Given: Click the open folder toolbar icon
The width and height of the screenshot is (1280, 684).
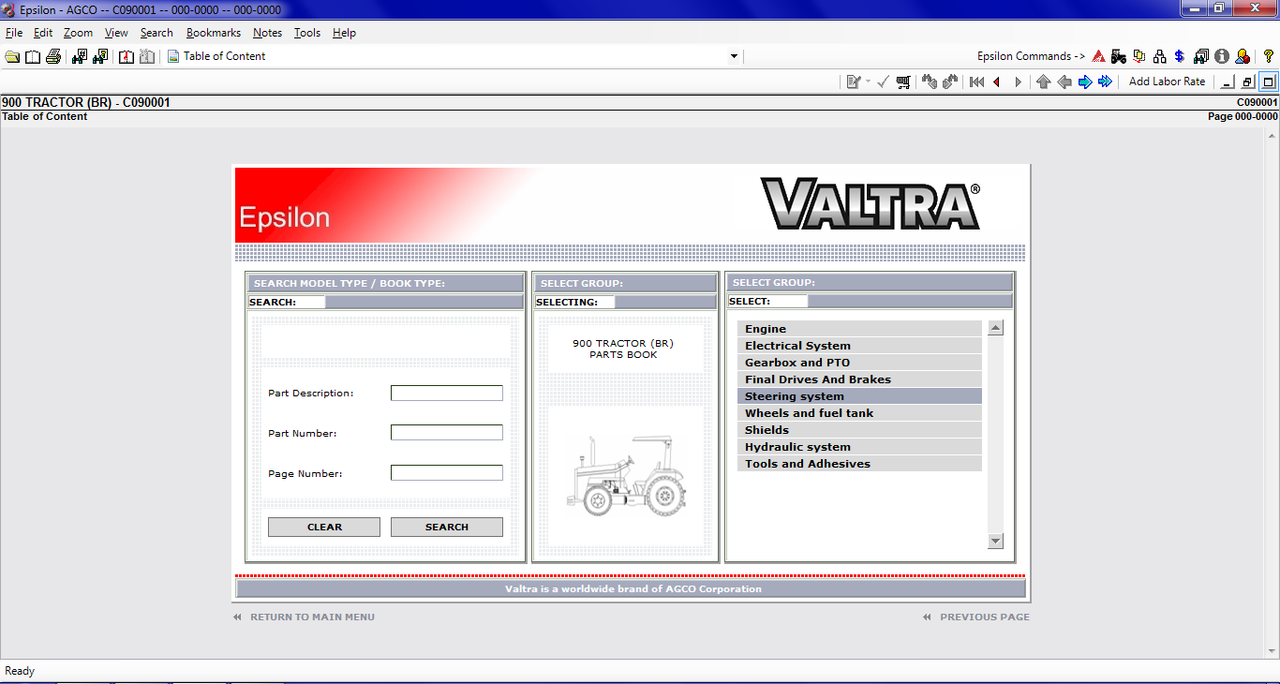Looking at the screenshot, I should [12, 56].
